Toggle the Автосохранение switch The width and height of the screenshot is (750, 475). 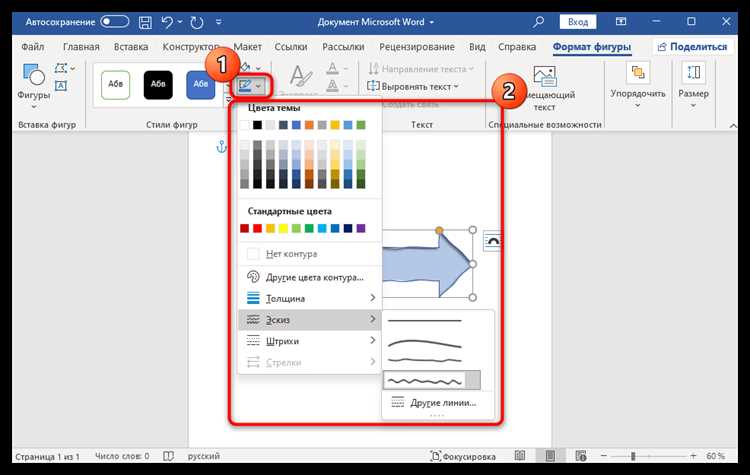pyautogui.click(x=114, y=22)
